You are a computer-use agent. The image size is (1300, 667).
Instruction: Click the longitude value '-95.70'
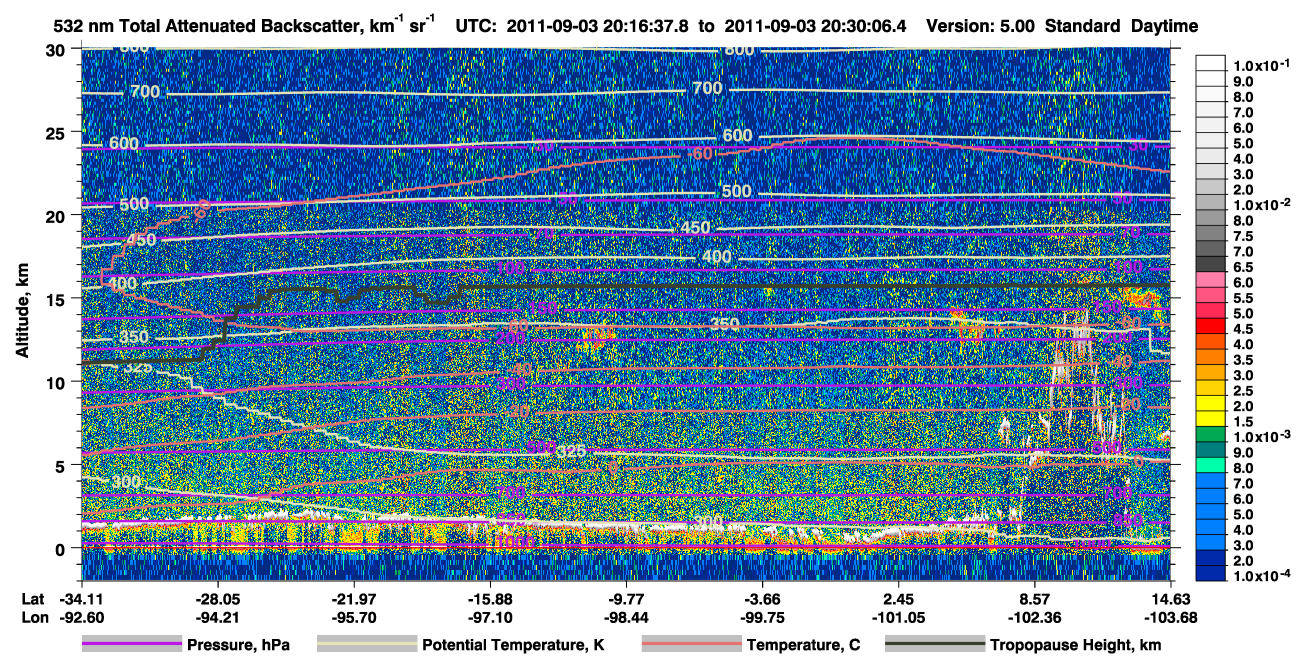click(x=354, y=616)
